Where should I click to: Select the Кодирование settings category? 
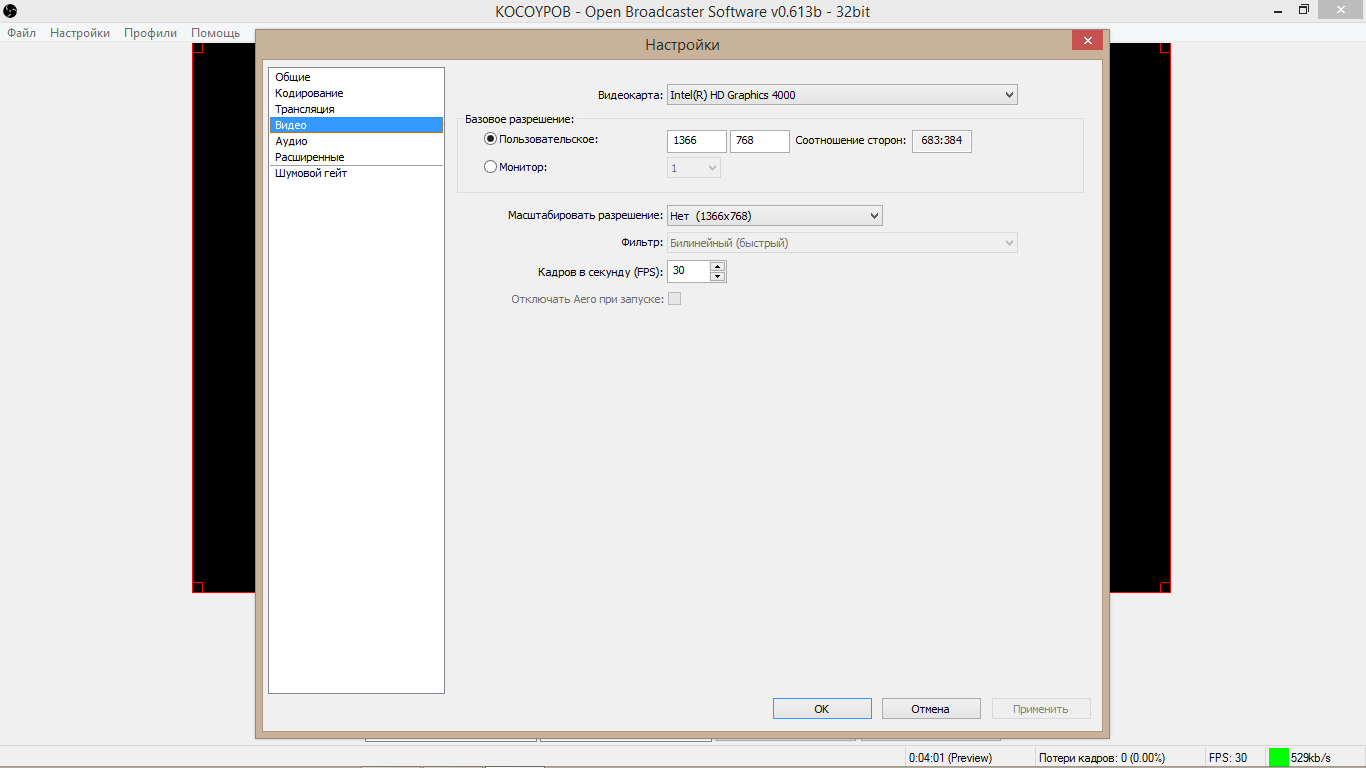point(356,93)
